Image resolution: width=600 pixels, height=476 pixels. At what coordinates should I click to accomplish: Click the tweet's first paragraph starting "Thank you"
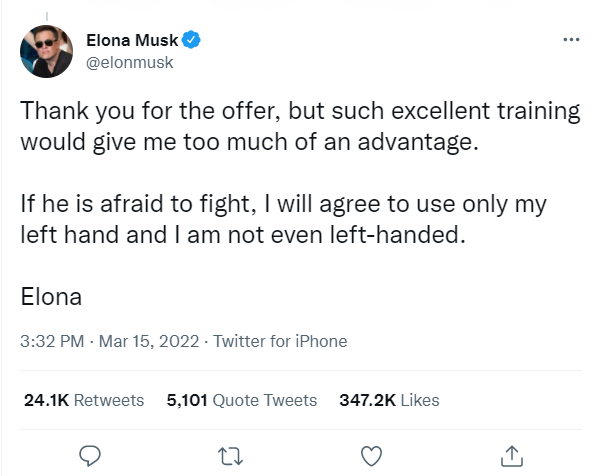pos(299,125)
